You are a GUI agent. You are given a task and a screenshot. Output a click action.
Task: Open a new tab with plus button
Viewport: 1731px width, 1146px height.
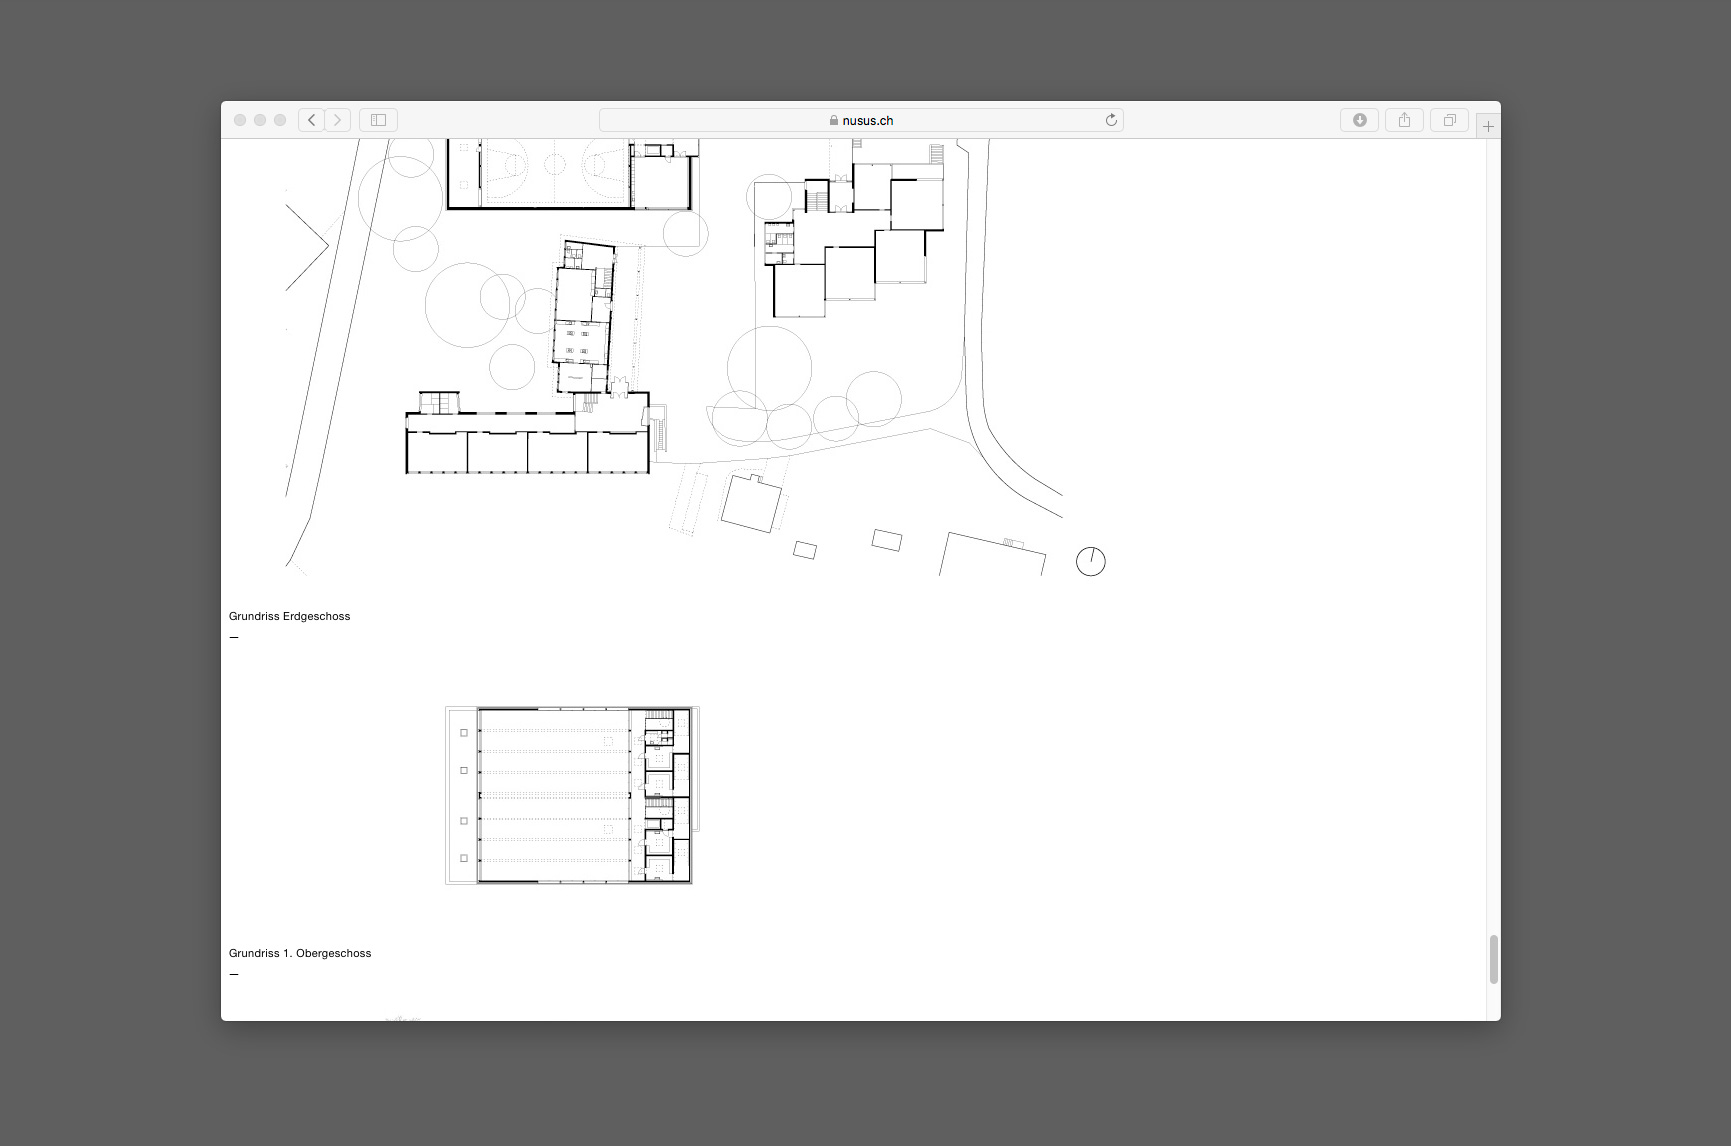pos(1488,126)
